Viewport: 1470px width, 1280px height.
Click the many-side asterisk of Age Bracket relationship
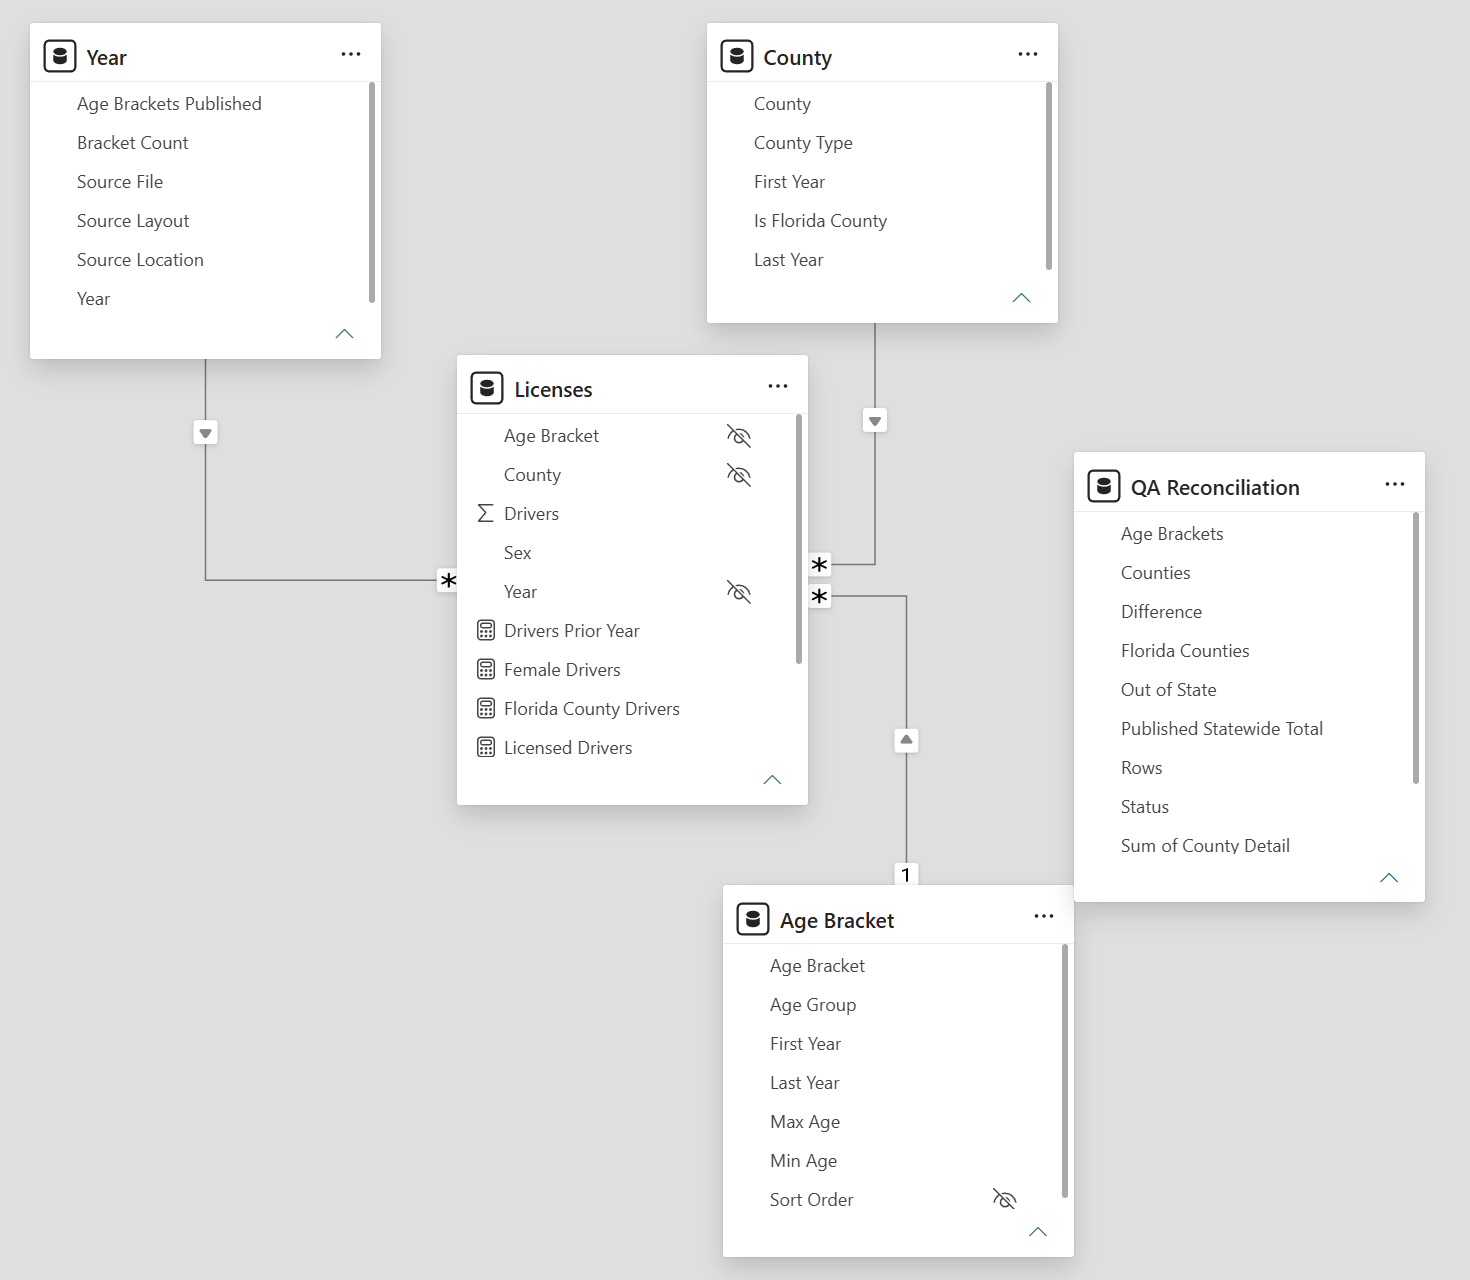820,597
